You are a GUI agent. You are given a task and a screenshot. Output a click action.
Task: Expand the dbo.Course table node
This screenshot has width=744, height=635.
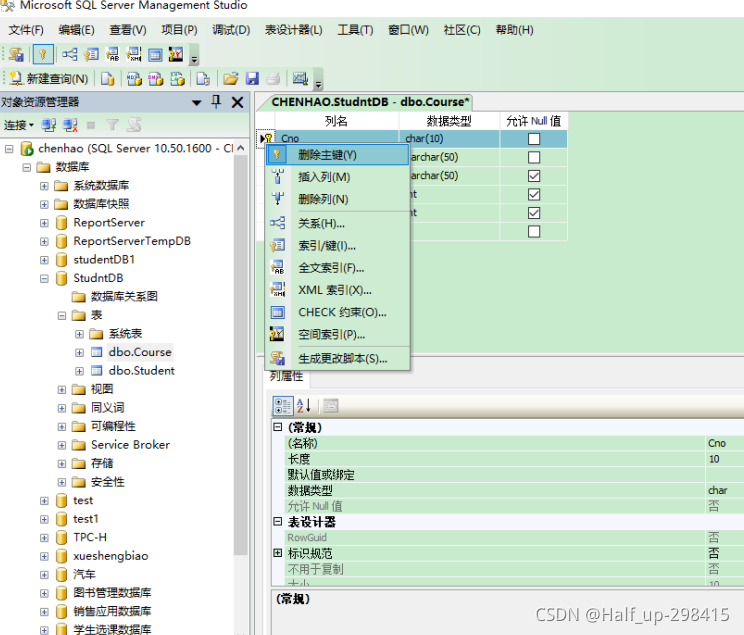pos(79,352)
